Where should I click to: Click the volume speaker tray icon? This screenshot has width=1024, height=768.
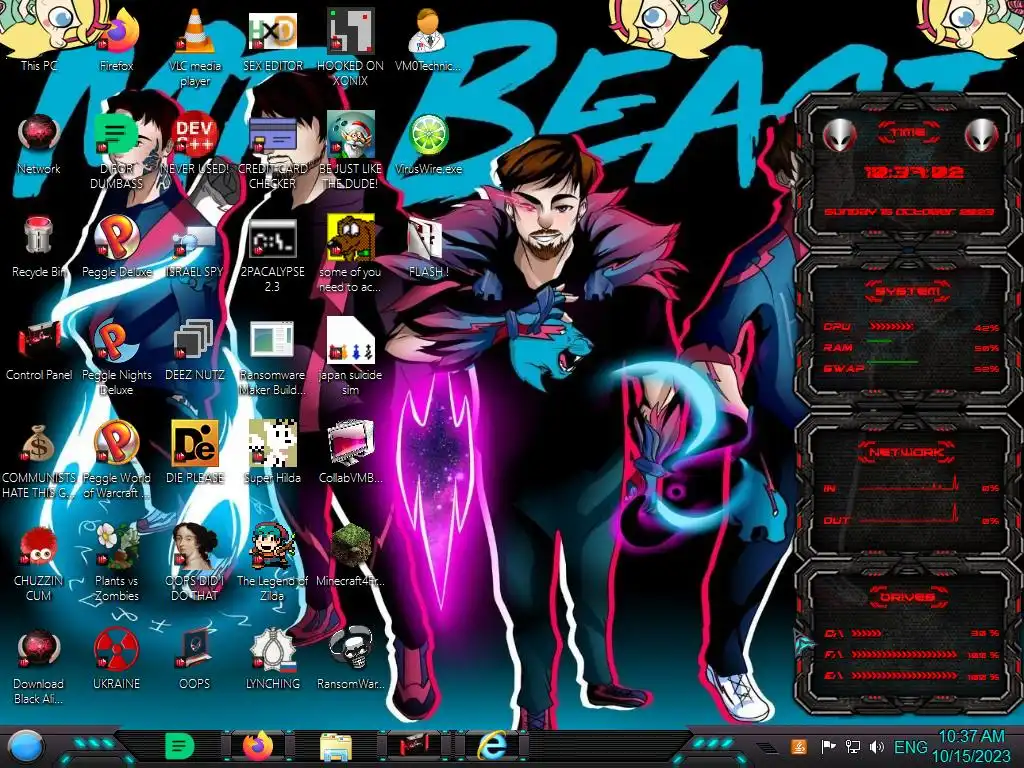click(x=877, y=746)
